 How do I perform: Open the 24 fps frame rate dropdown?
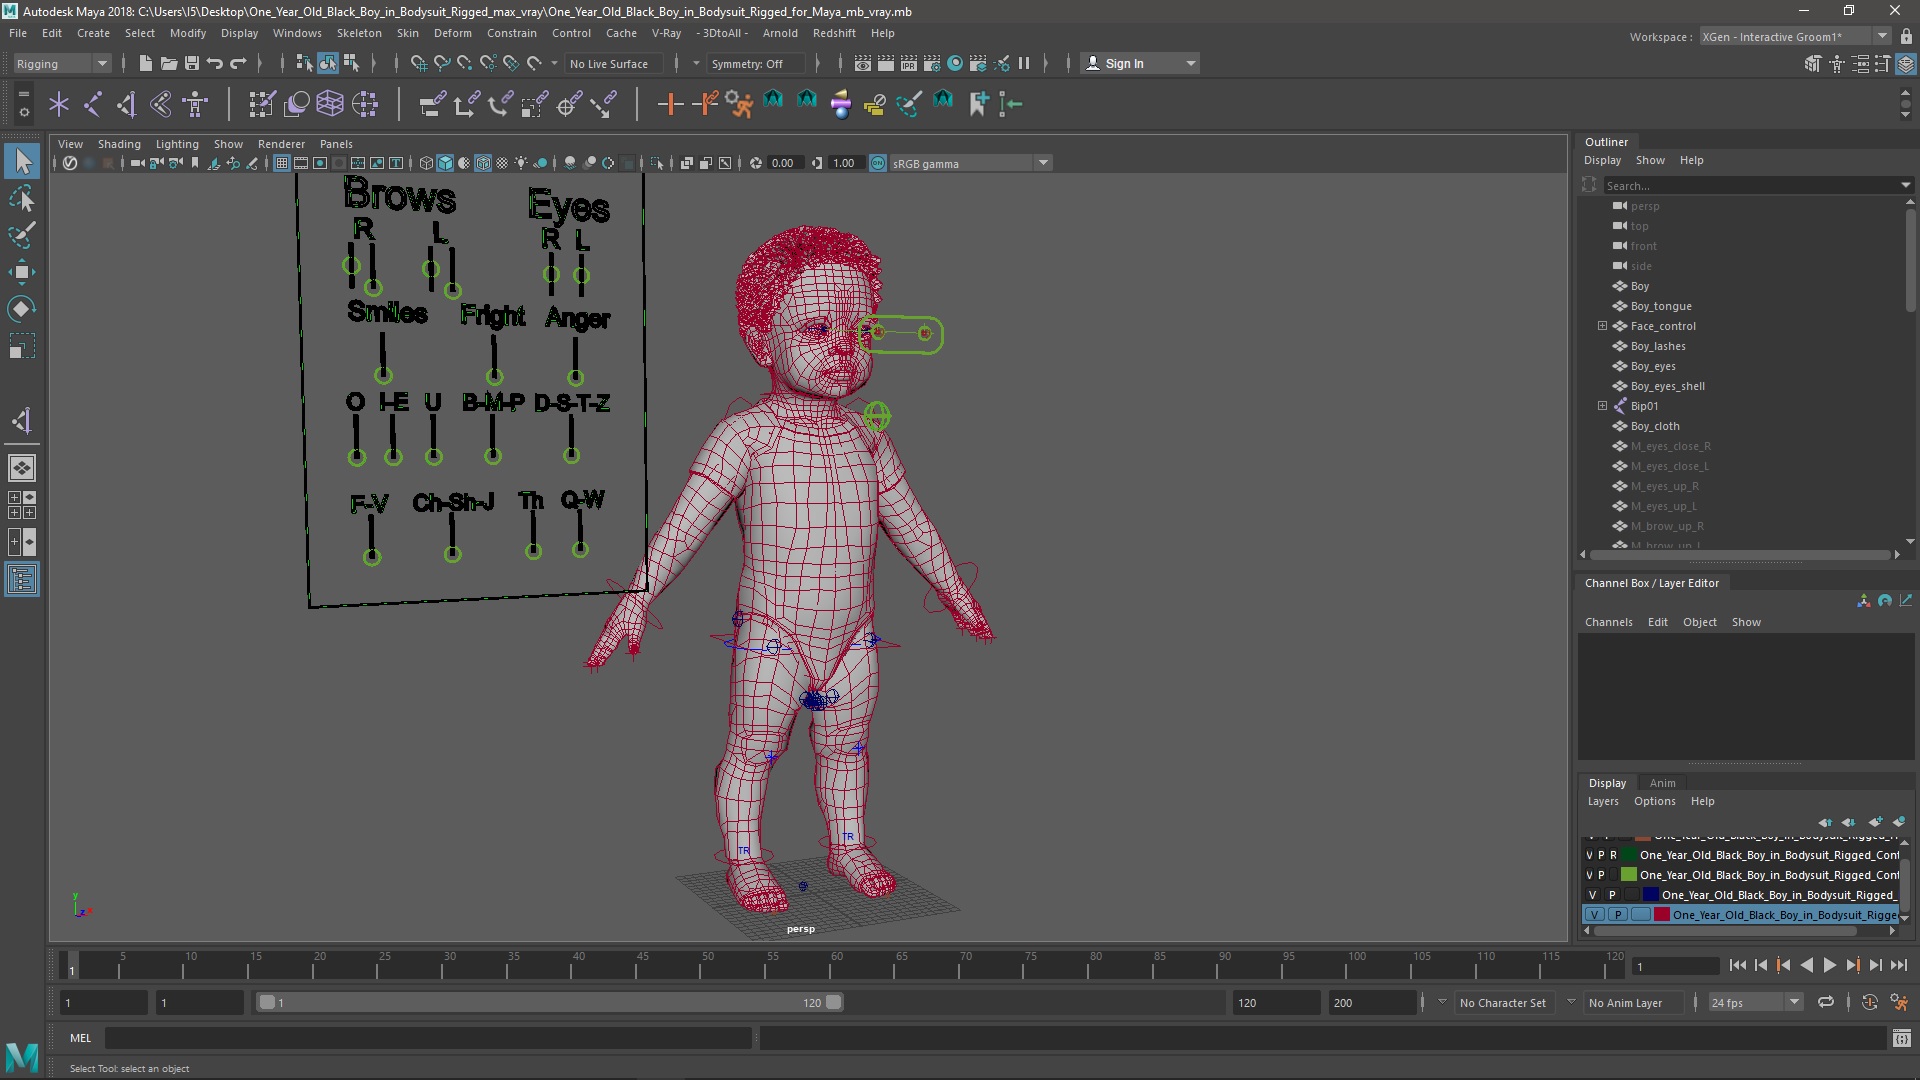coord(1754,1002)
